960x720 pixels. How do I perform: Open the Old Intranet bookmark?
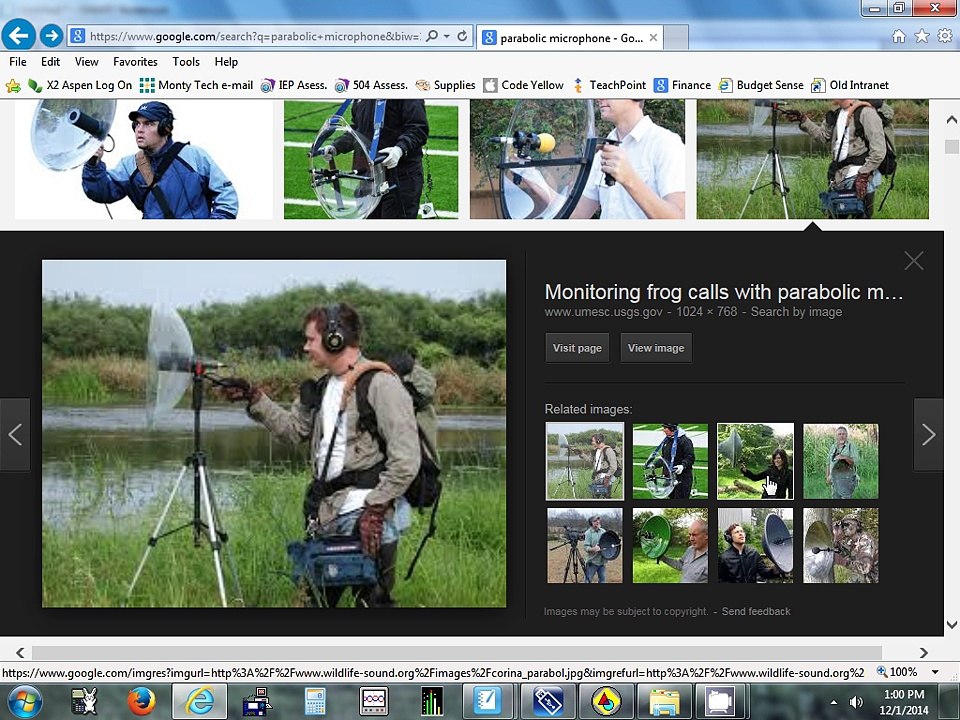(x=850, y=85)
